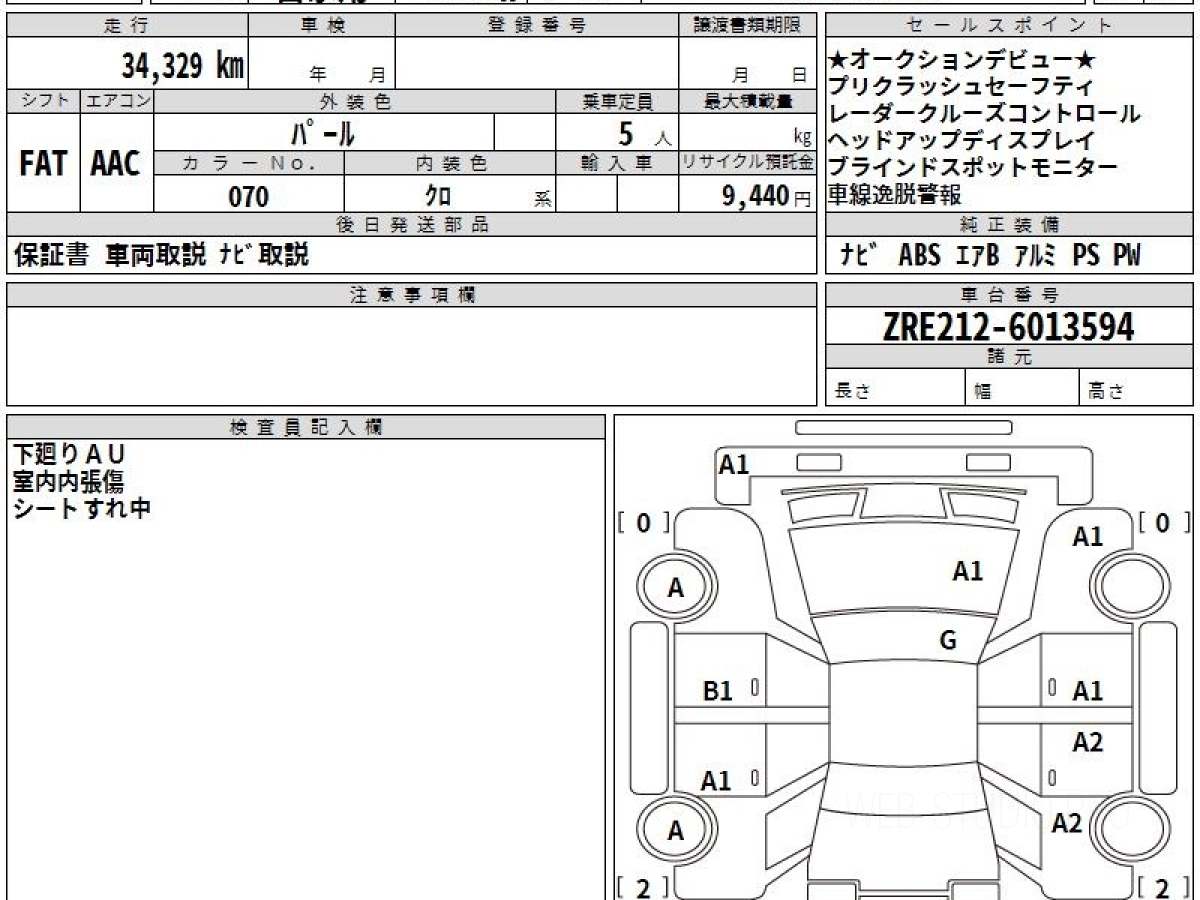
Task: Click the A2 mark below the right-side A1 door mark
Action: [1088, 743]
